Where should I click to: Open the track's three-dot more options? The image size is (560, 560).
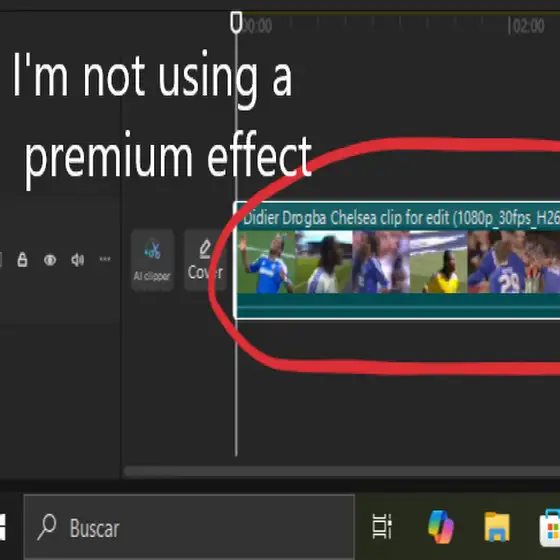105,259
